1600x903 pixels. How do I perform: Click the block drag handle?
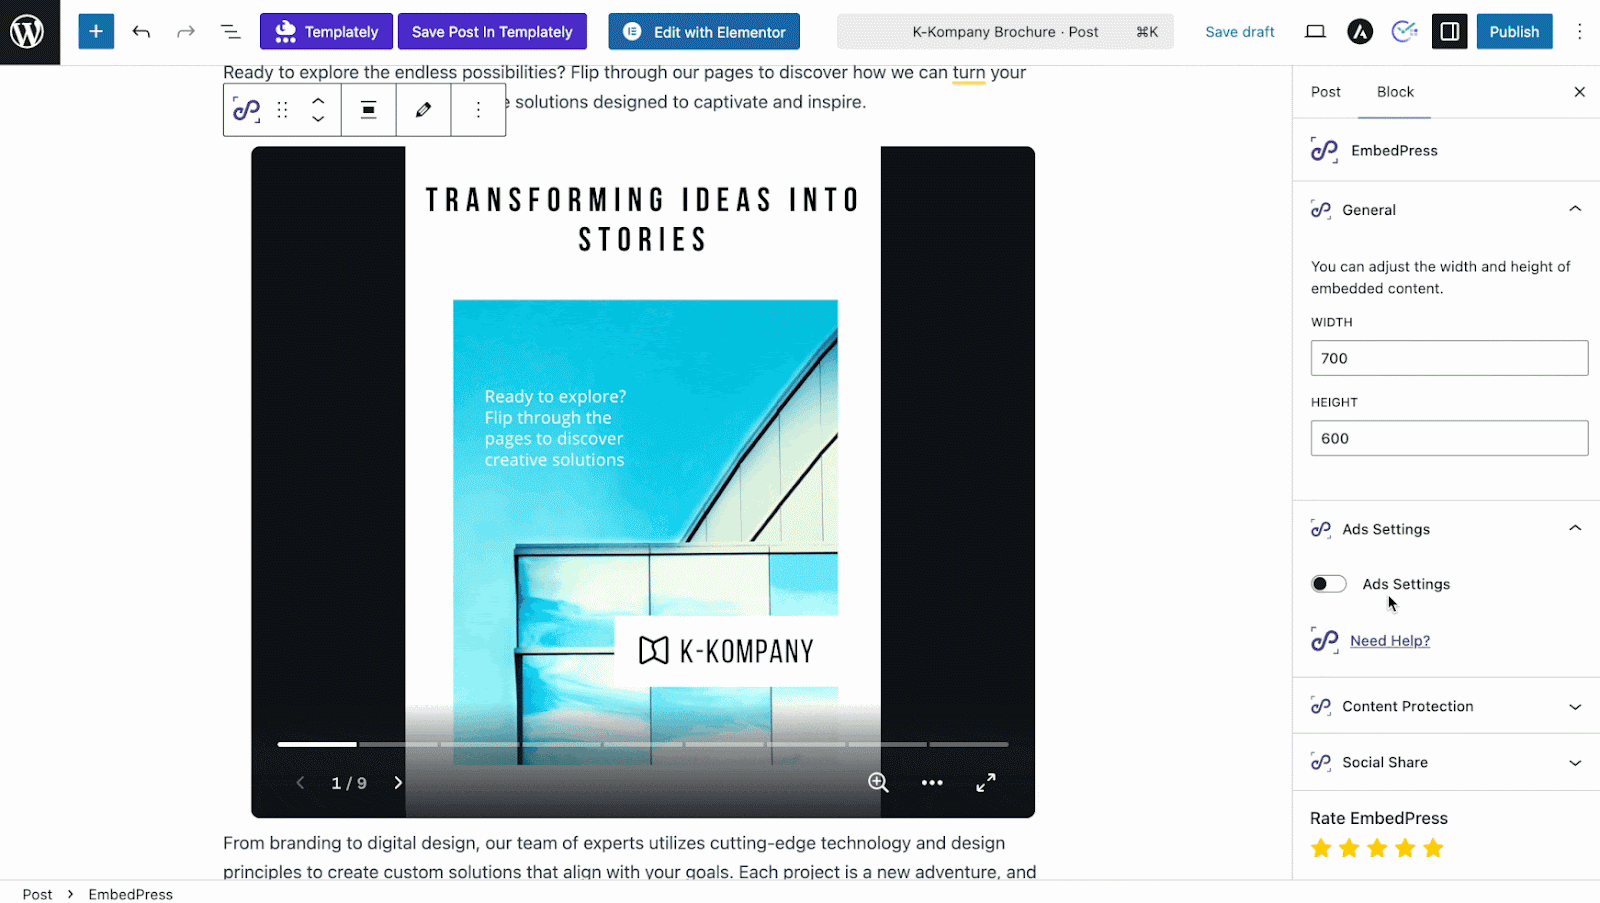[x=283, y=110]
